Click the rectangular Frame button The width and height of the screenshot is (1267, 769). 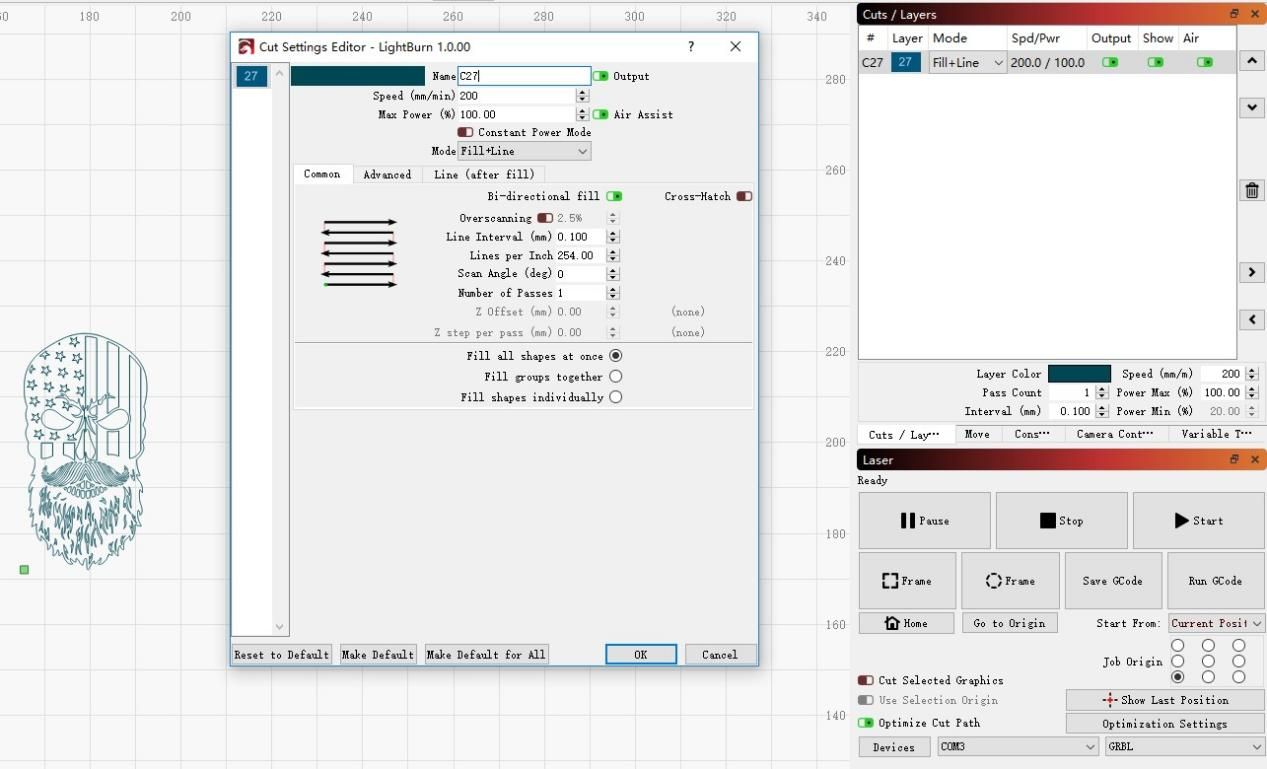click(906, 581)
